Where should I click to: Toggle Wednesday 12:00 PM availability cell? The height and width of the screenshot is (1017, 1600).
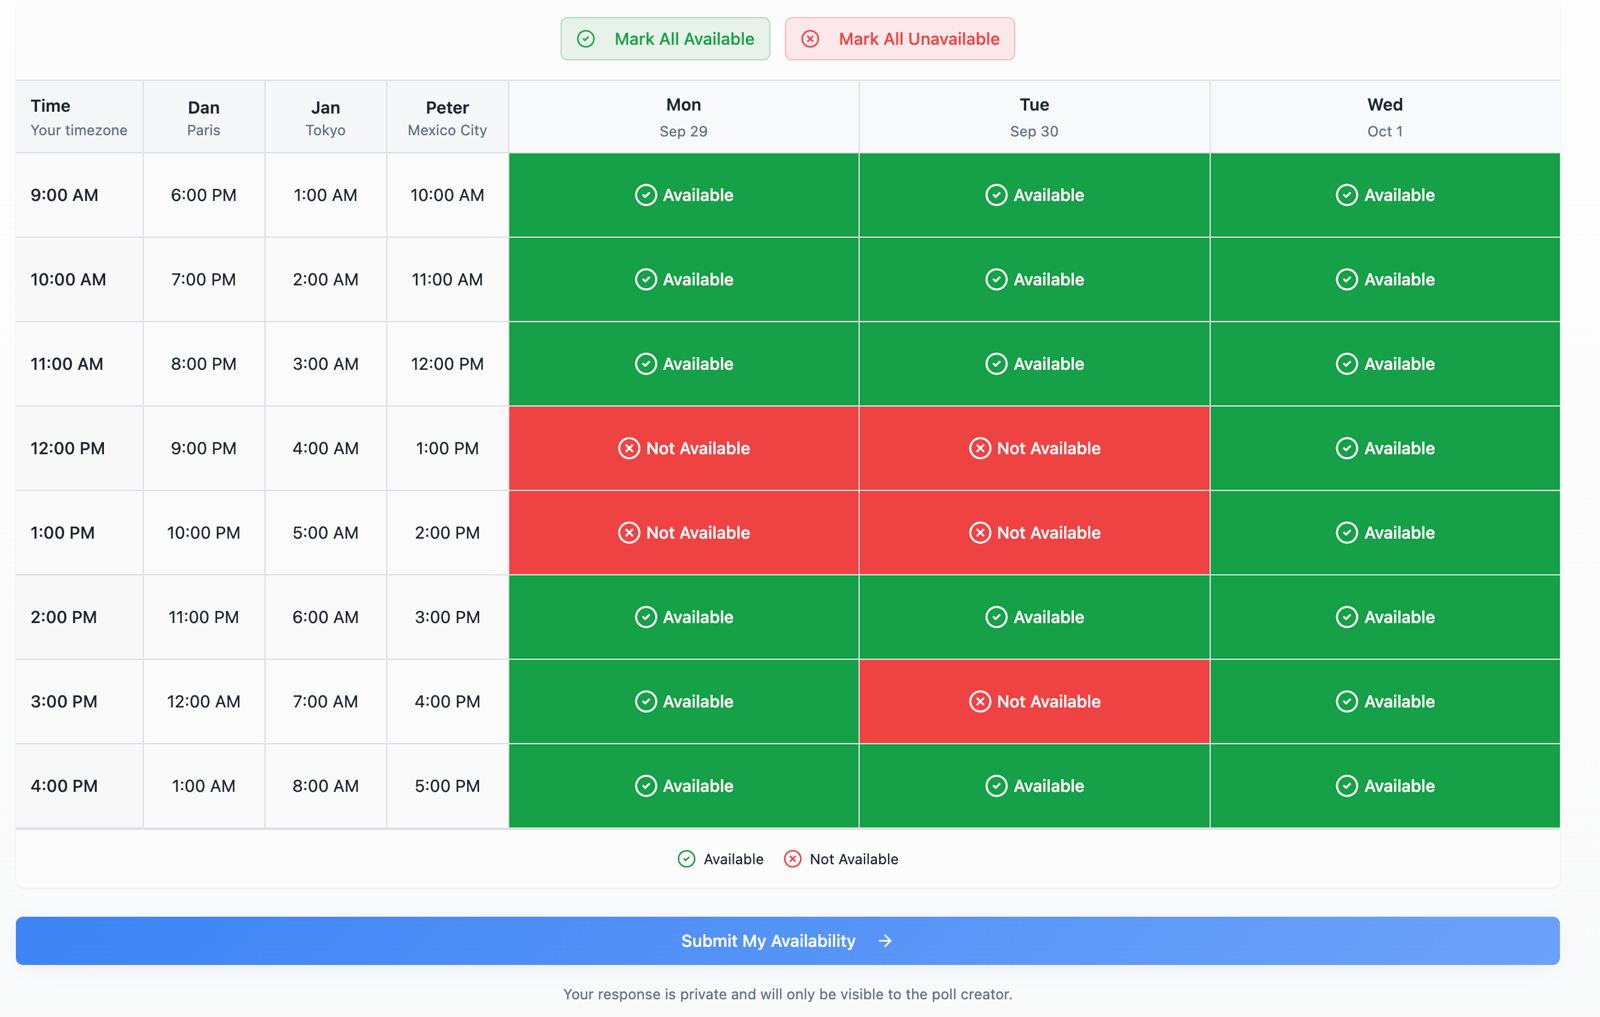[x=1384, y=449]
